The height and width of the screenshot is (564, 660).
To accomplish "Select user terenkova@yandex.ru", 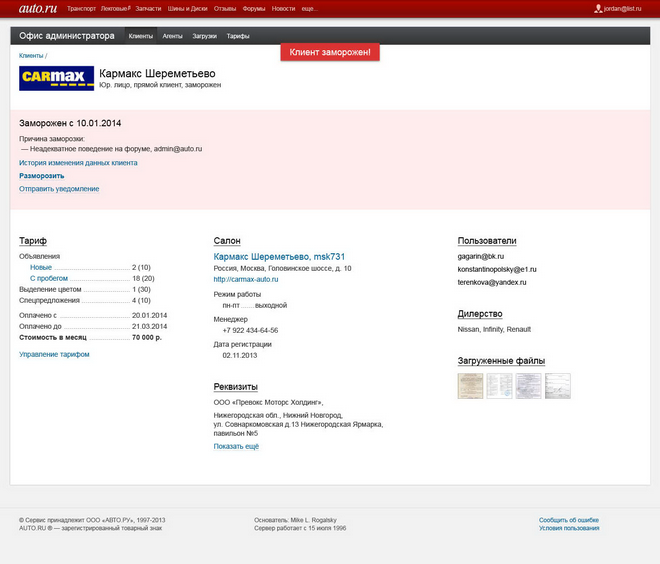I will [x=492, y=282].
